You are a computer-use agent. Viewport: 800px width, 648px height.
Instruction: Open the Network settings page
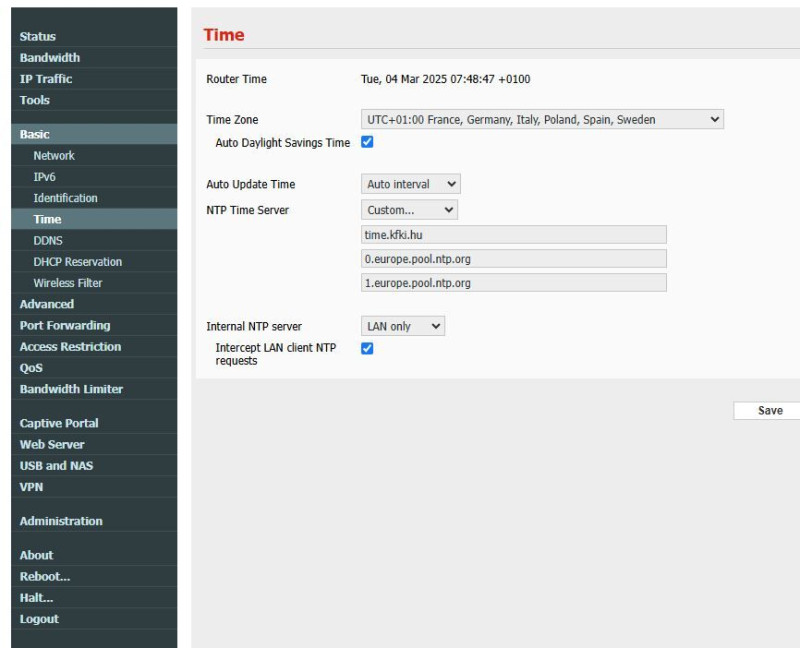click(x=94, y=156)
